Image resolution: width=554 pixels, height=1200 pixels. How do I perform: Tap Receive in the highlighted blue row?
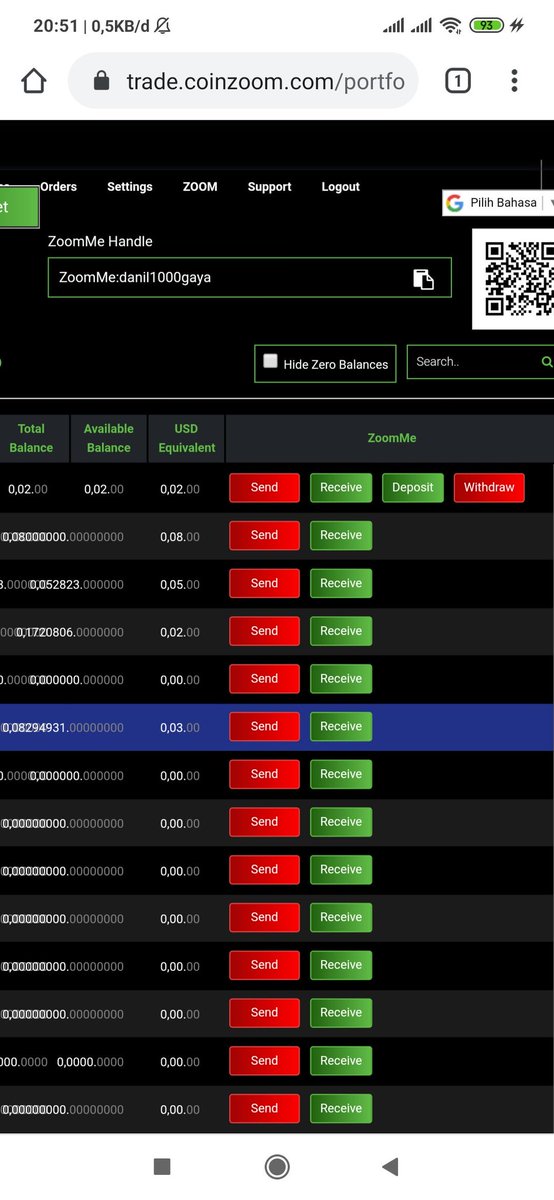coord(341,727)
